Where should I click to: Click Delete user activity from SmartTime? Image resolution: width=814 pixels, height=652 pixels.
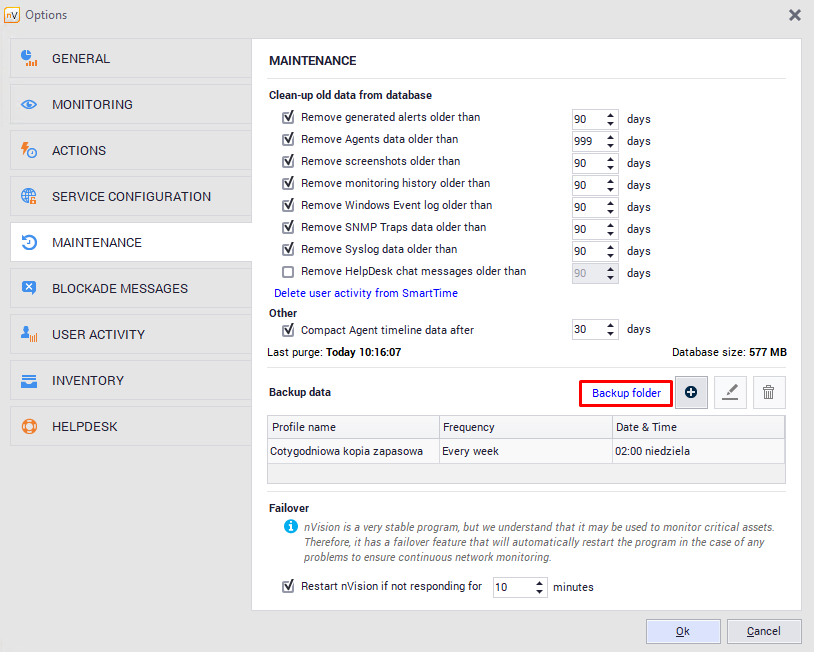coord(366,293)
